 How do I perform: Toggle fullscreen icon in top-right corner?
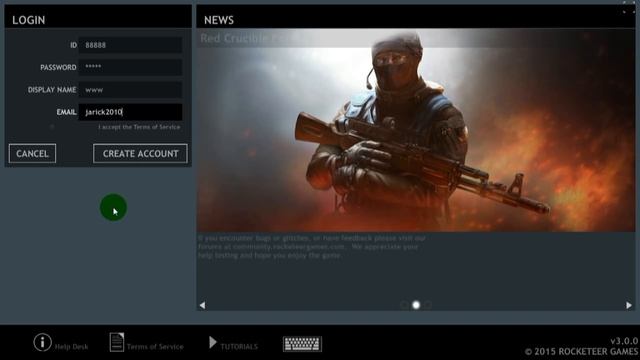[x=629, y=7]
